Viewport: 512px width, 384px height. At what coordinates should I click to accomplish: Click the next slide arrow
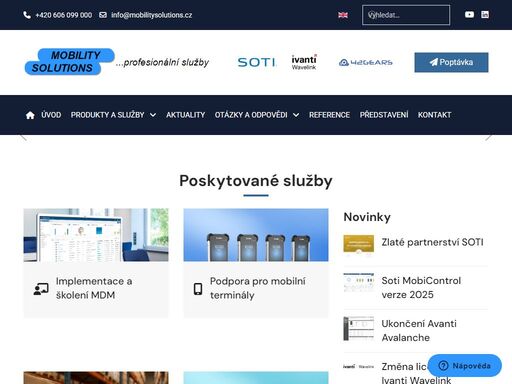[488, 137]
